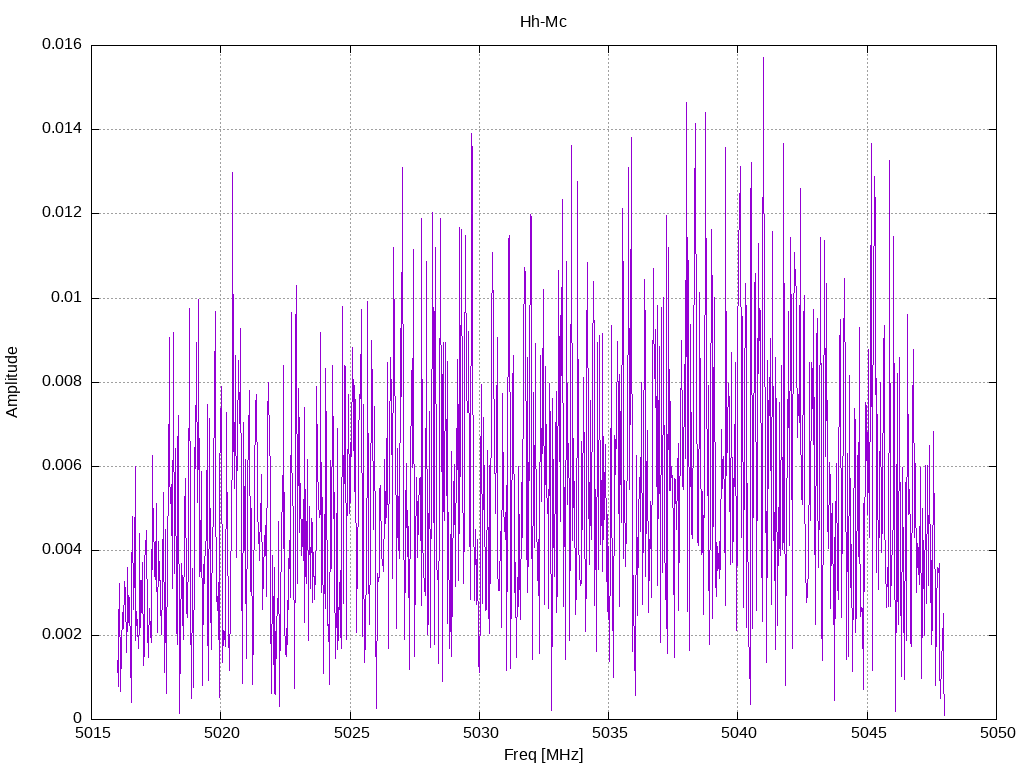The image size is (1024, 768).
Task: Click the y-axis value 0.01
Action: 67,298
